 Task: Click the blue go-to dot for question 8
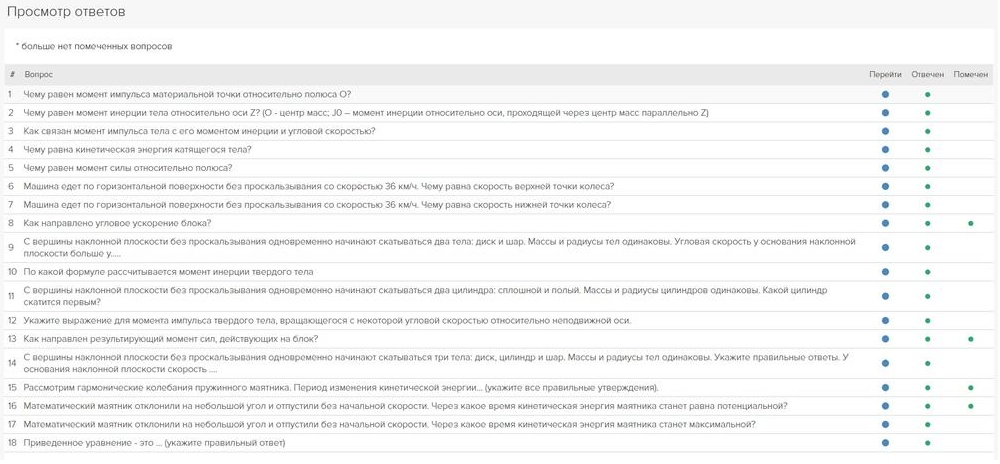click(x=885, y=223)
